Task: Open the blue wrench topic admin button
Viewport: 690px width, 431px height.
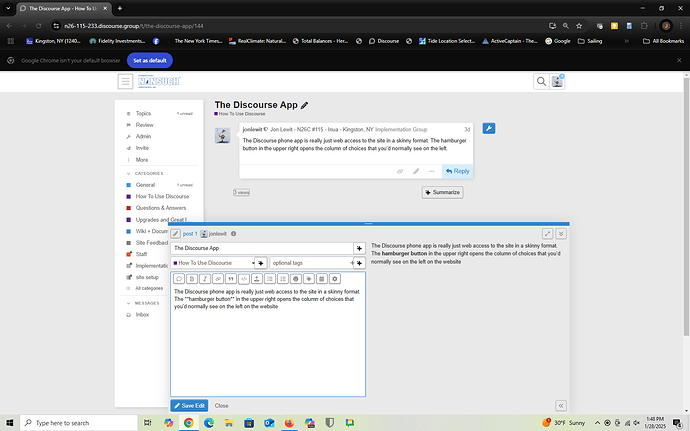Action: pos(489,128)
